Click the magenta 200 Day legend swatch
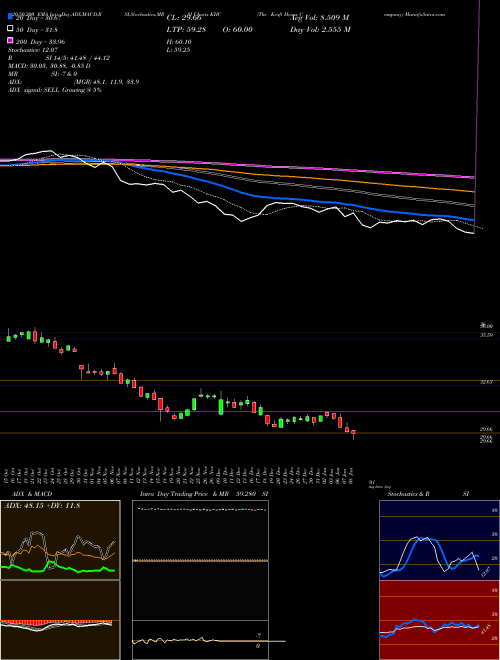Screen dimensions: 500x660 tap(10, 41)
